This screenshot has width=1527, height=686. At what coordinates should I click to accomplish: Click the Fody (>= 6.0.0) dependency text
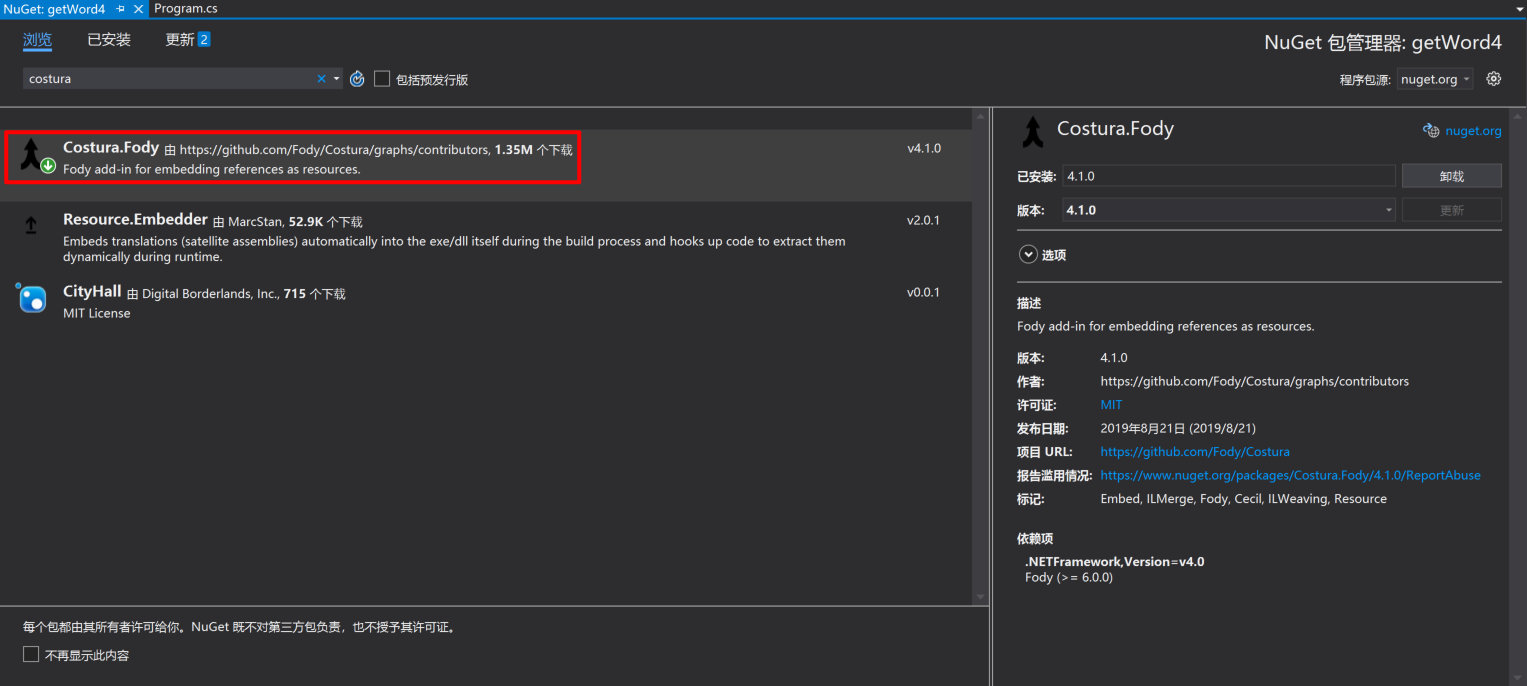click(x=1069, y=577)
